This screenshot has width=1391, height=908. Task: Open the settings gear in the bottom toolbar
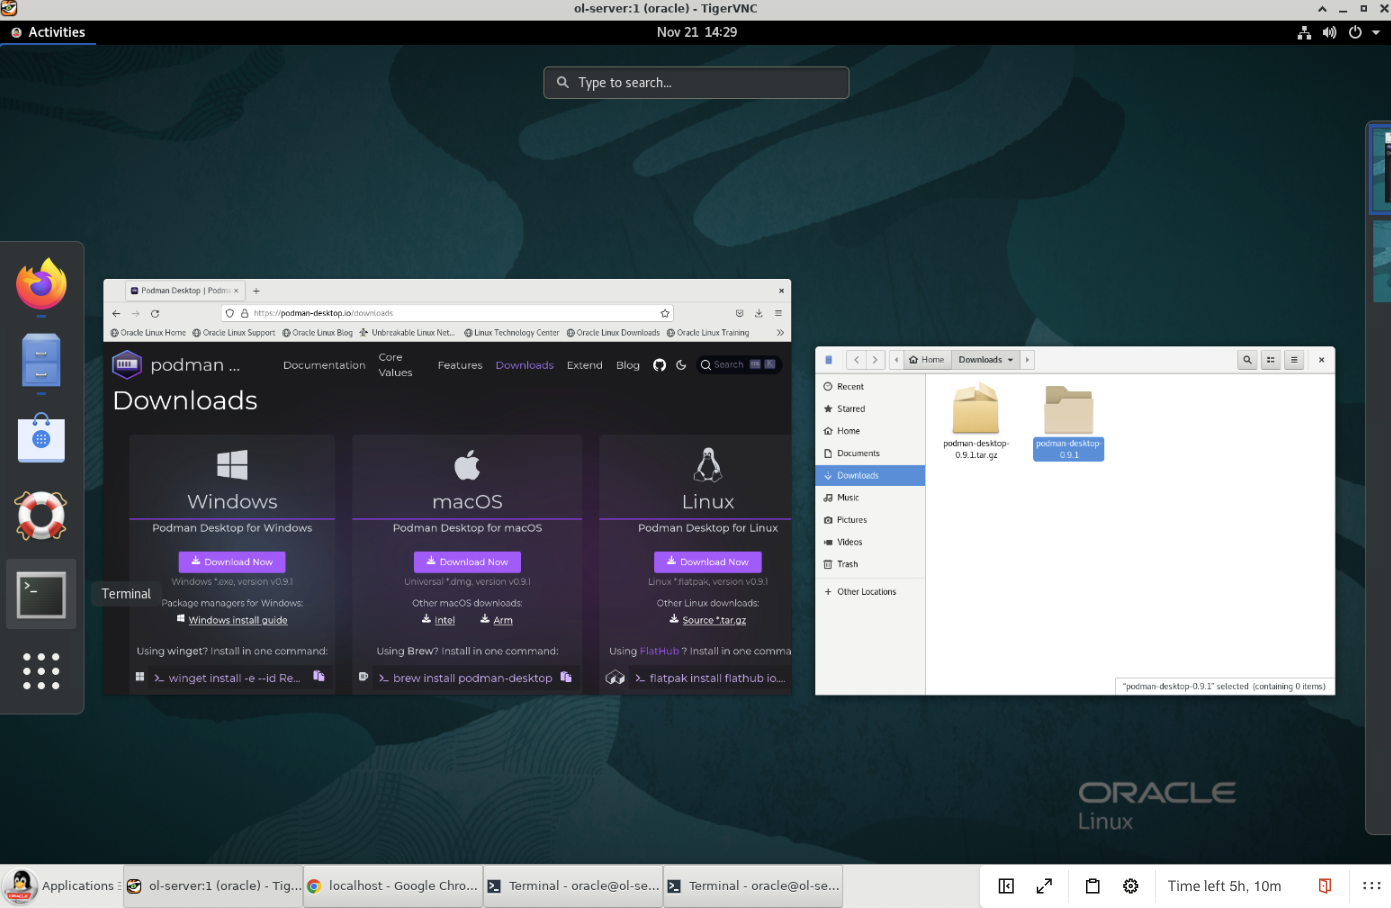pyautogui.click(x=1131, y=886)
